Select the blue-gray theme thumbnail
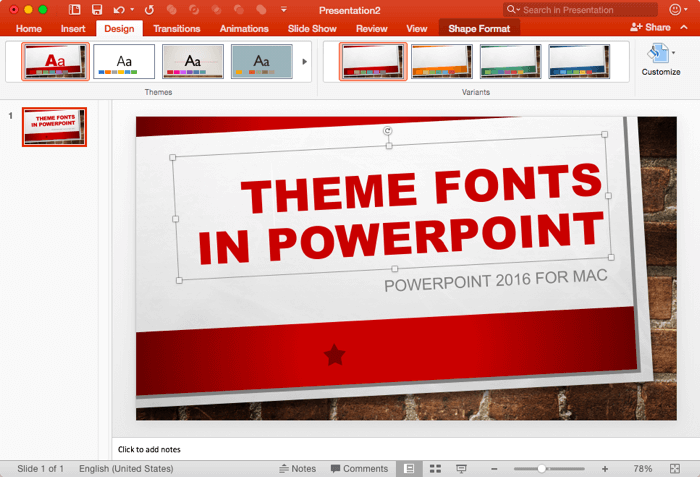This screenshot has height=477, width=700. click(x=262, y=61)
